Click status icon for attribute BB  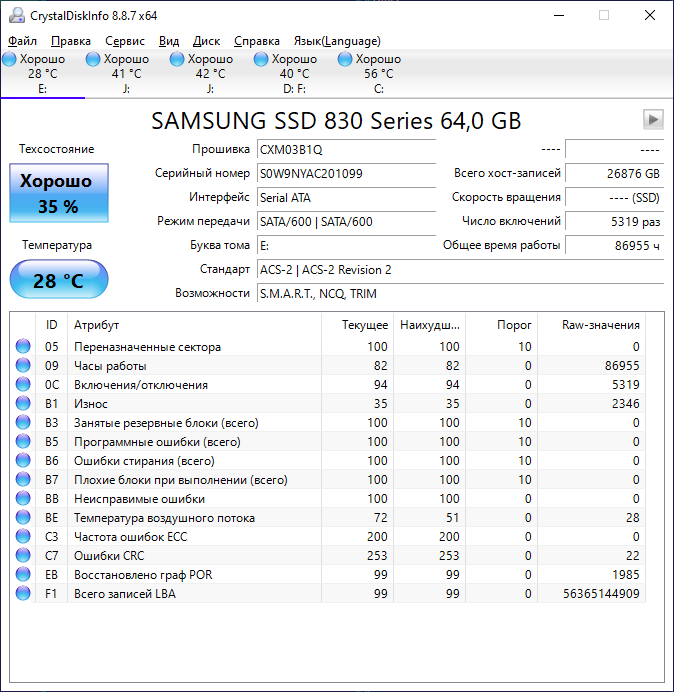23,498
